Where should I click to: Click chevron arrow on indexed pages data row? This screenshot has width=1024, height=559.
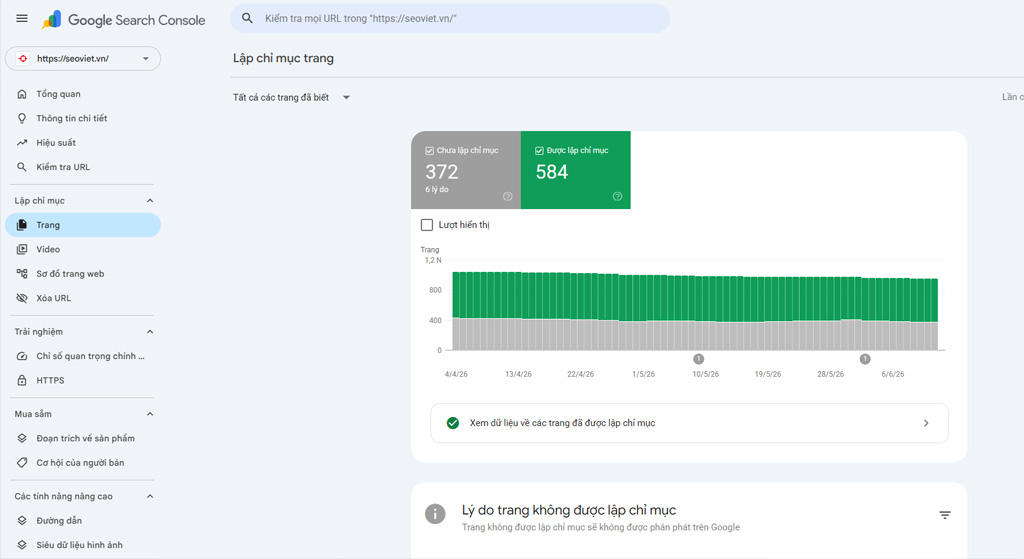click(x=926, y=423)
